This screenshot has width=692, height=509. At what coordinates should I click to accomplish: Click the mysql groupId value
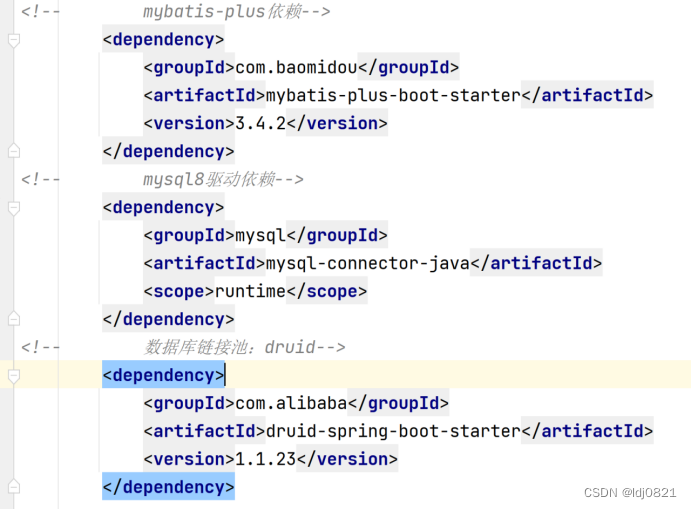[260, 236]
